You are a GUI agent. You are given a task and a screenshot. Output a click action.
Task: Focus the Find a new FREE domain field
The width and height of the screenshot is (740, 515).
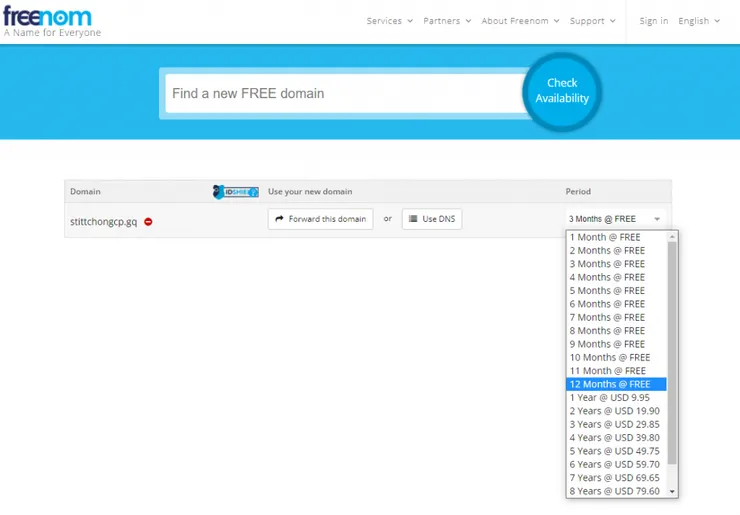[347, 93]
